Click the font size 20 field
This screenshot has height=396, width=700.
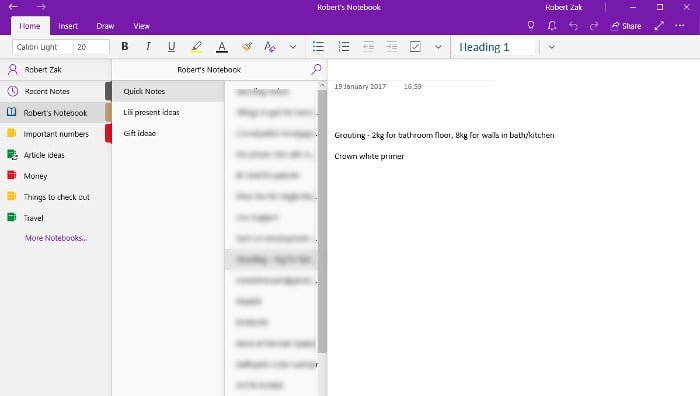(x=92, y=47)
